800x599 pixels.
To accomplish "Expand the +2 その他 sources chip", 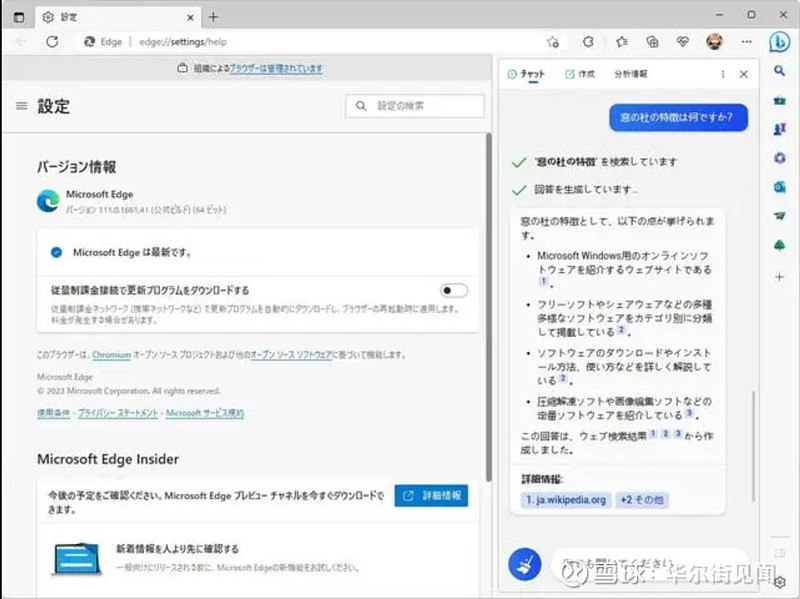I will tap(642, 500).
